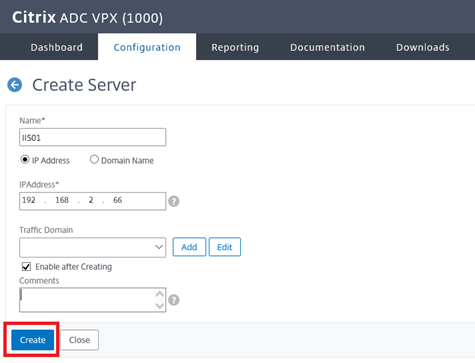Open the Reporting tab

point(235,47)
